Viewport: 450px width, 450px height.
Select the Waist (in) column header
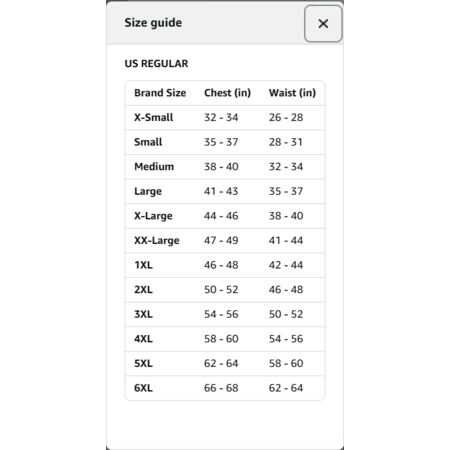tap(292, 93)
